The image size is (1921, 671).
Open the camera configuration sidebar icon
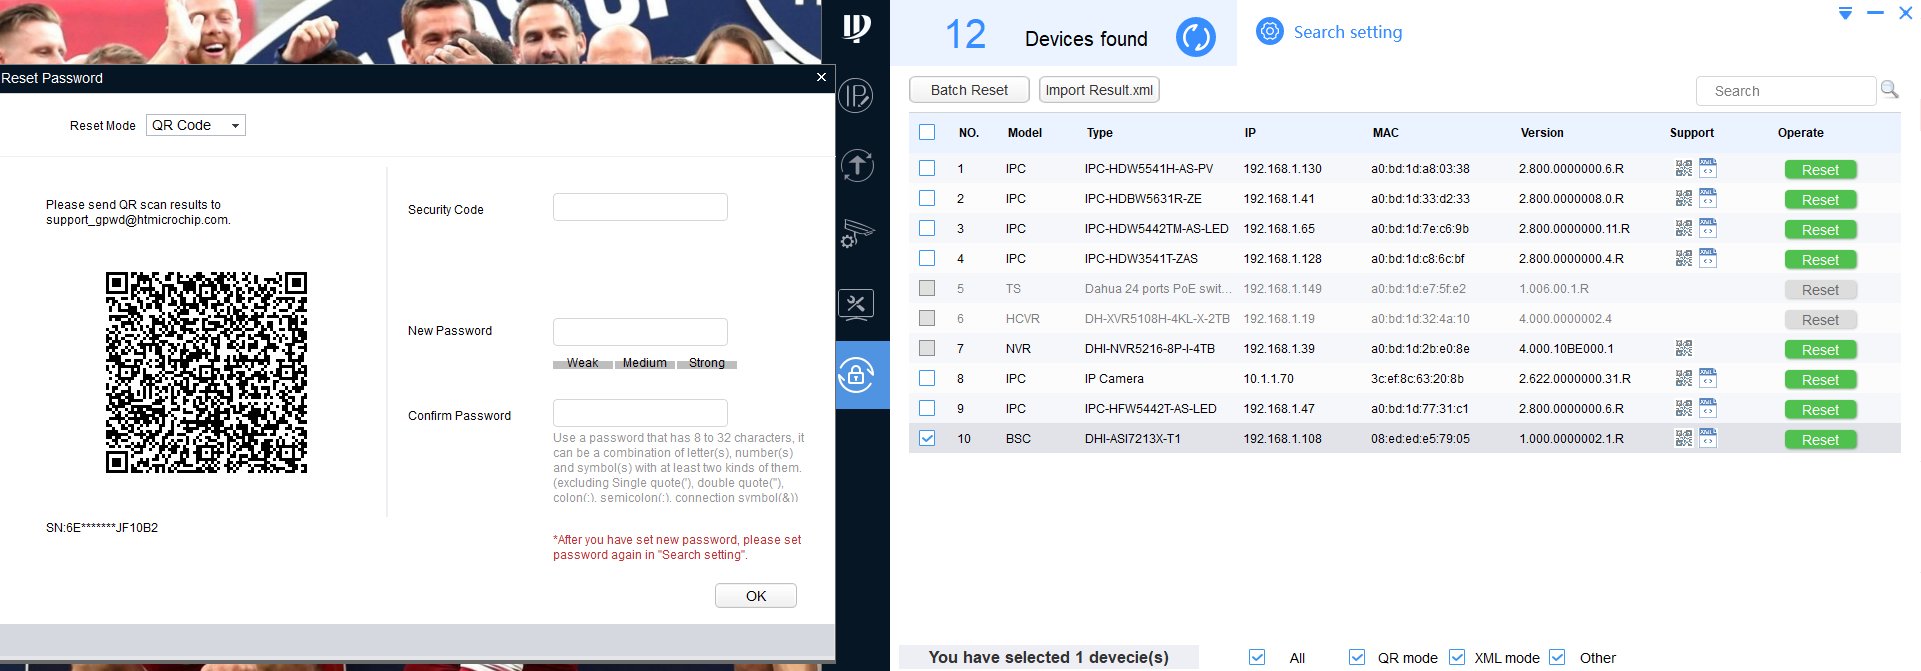(856, 234)
